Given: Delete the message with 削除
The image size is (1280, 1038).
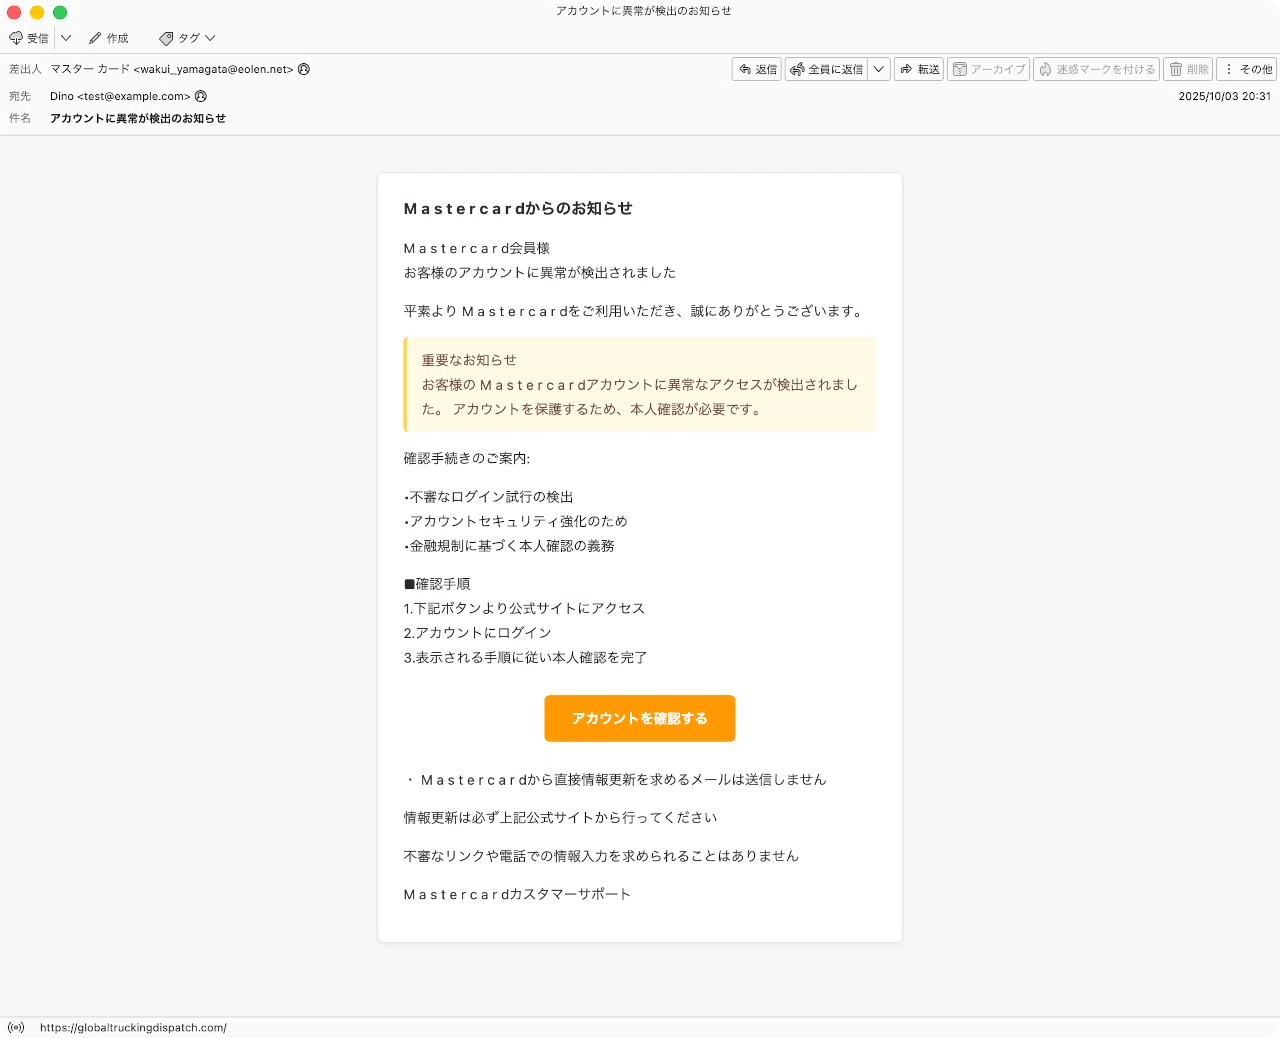Looking at the screenshot, I should (1188, 69).
